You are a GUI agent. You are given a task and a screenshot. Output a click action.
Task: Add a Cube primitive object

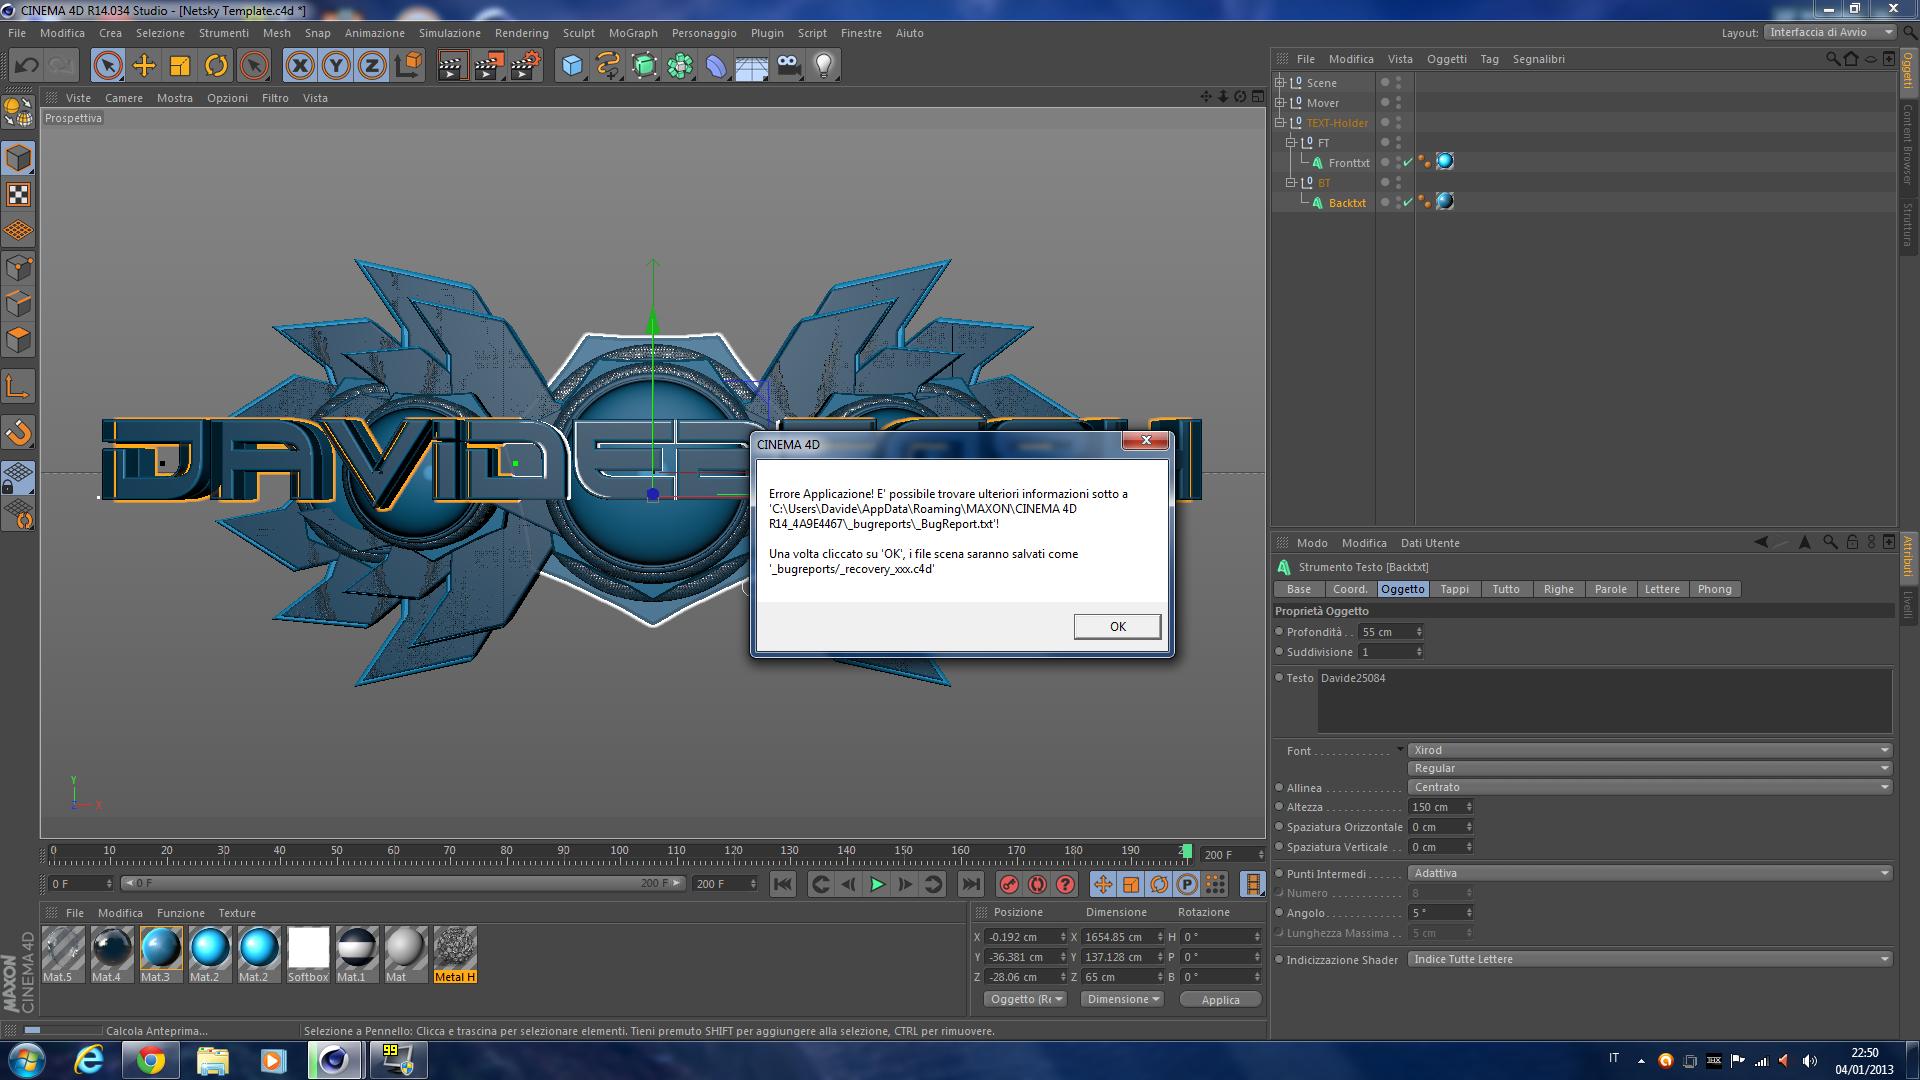(572, 66)
